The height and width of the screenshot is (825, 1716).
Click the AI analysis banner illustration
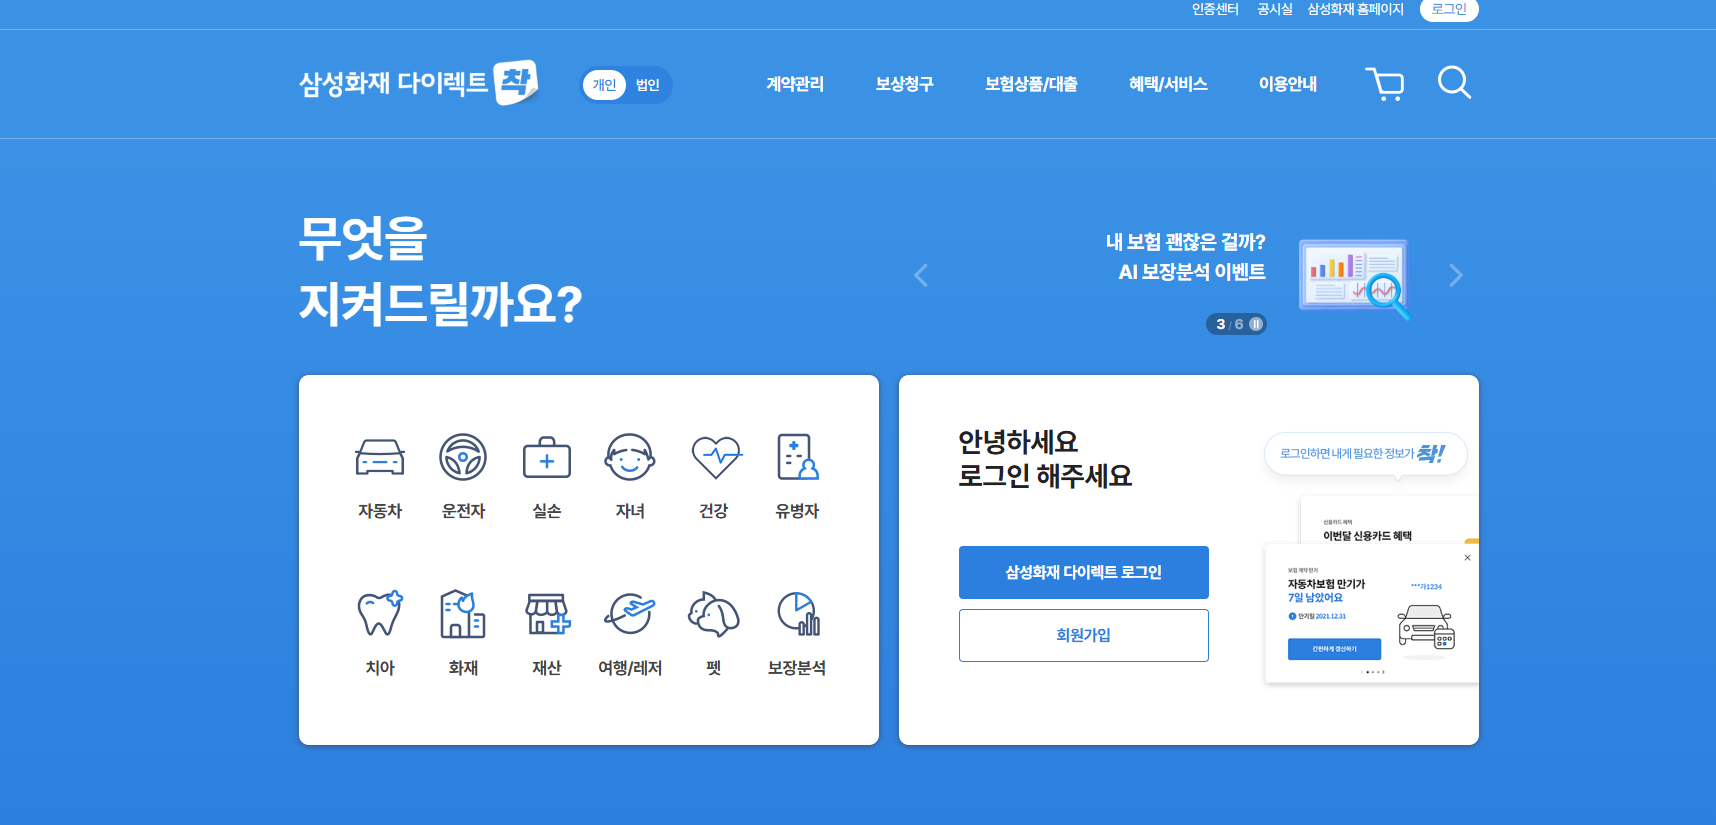point(1355,278)
